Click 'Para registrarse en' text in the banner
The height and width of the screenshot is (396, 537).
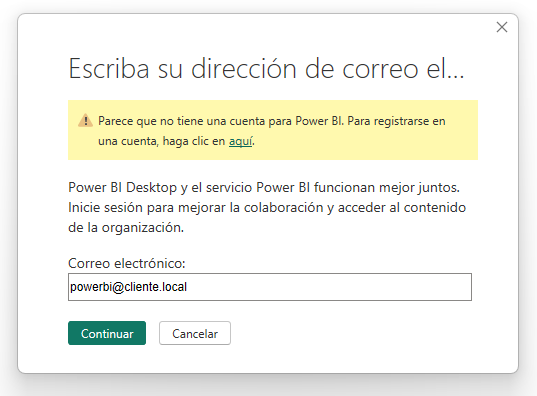click(x=396, y=121)
